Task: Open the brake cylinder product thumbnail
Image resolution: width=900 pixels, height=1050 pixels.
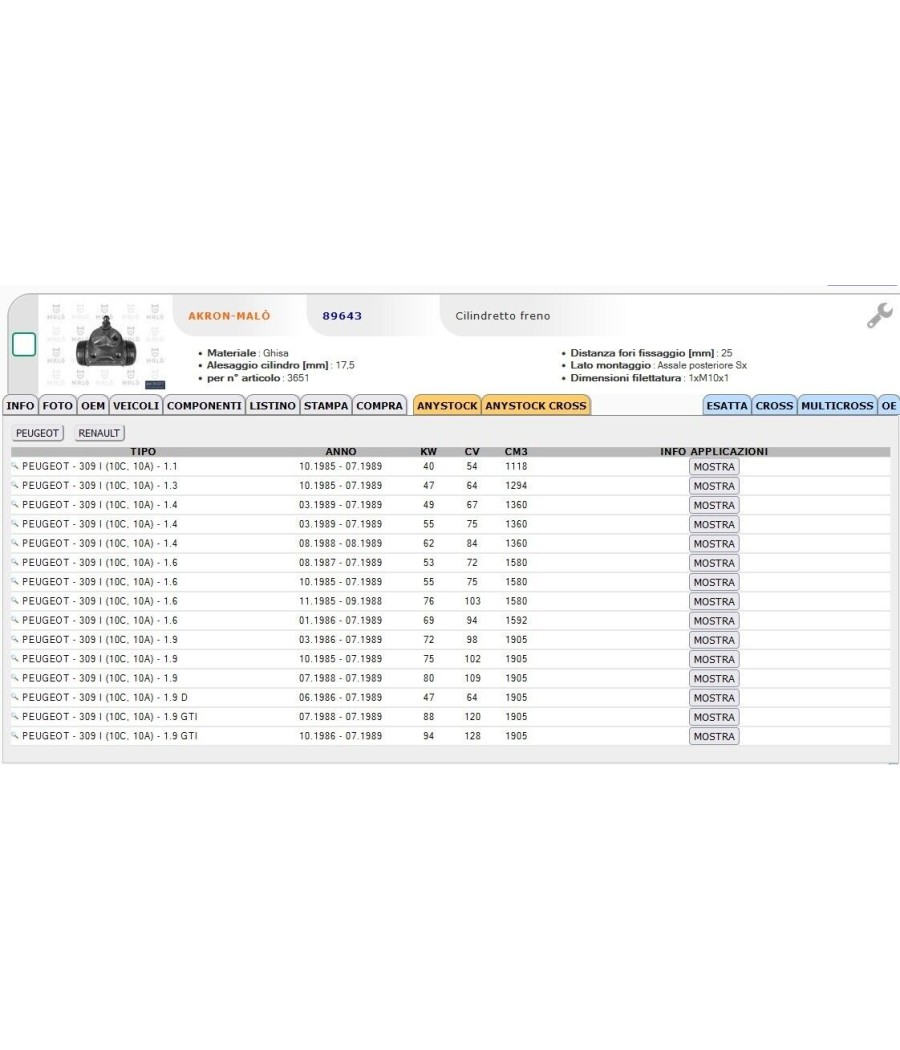Action: point(104,344)
